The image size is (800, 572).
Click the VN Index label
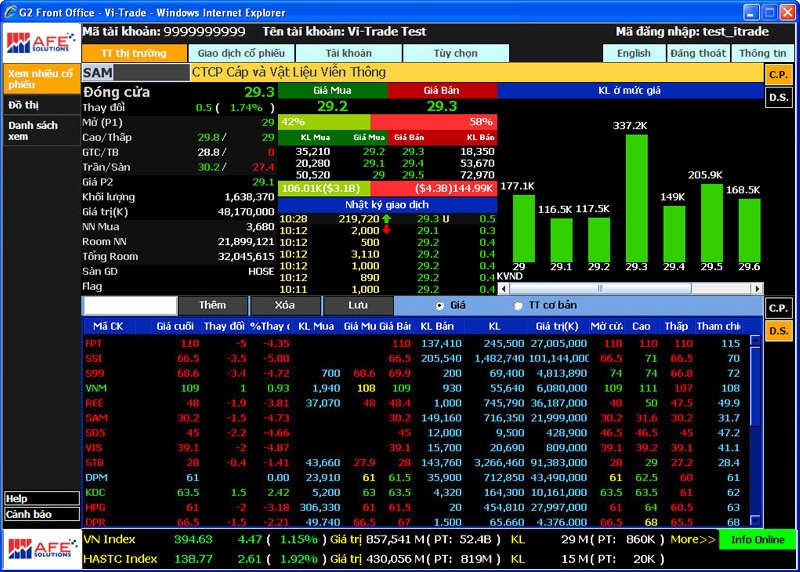pyautogui.click(x=109, y=539)
